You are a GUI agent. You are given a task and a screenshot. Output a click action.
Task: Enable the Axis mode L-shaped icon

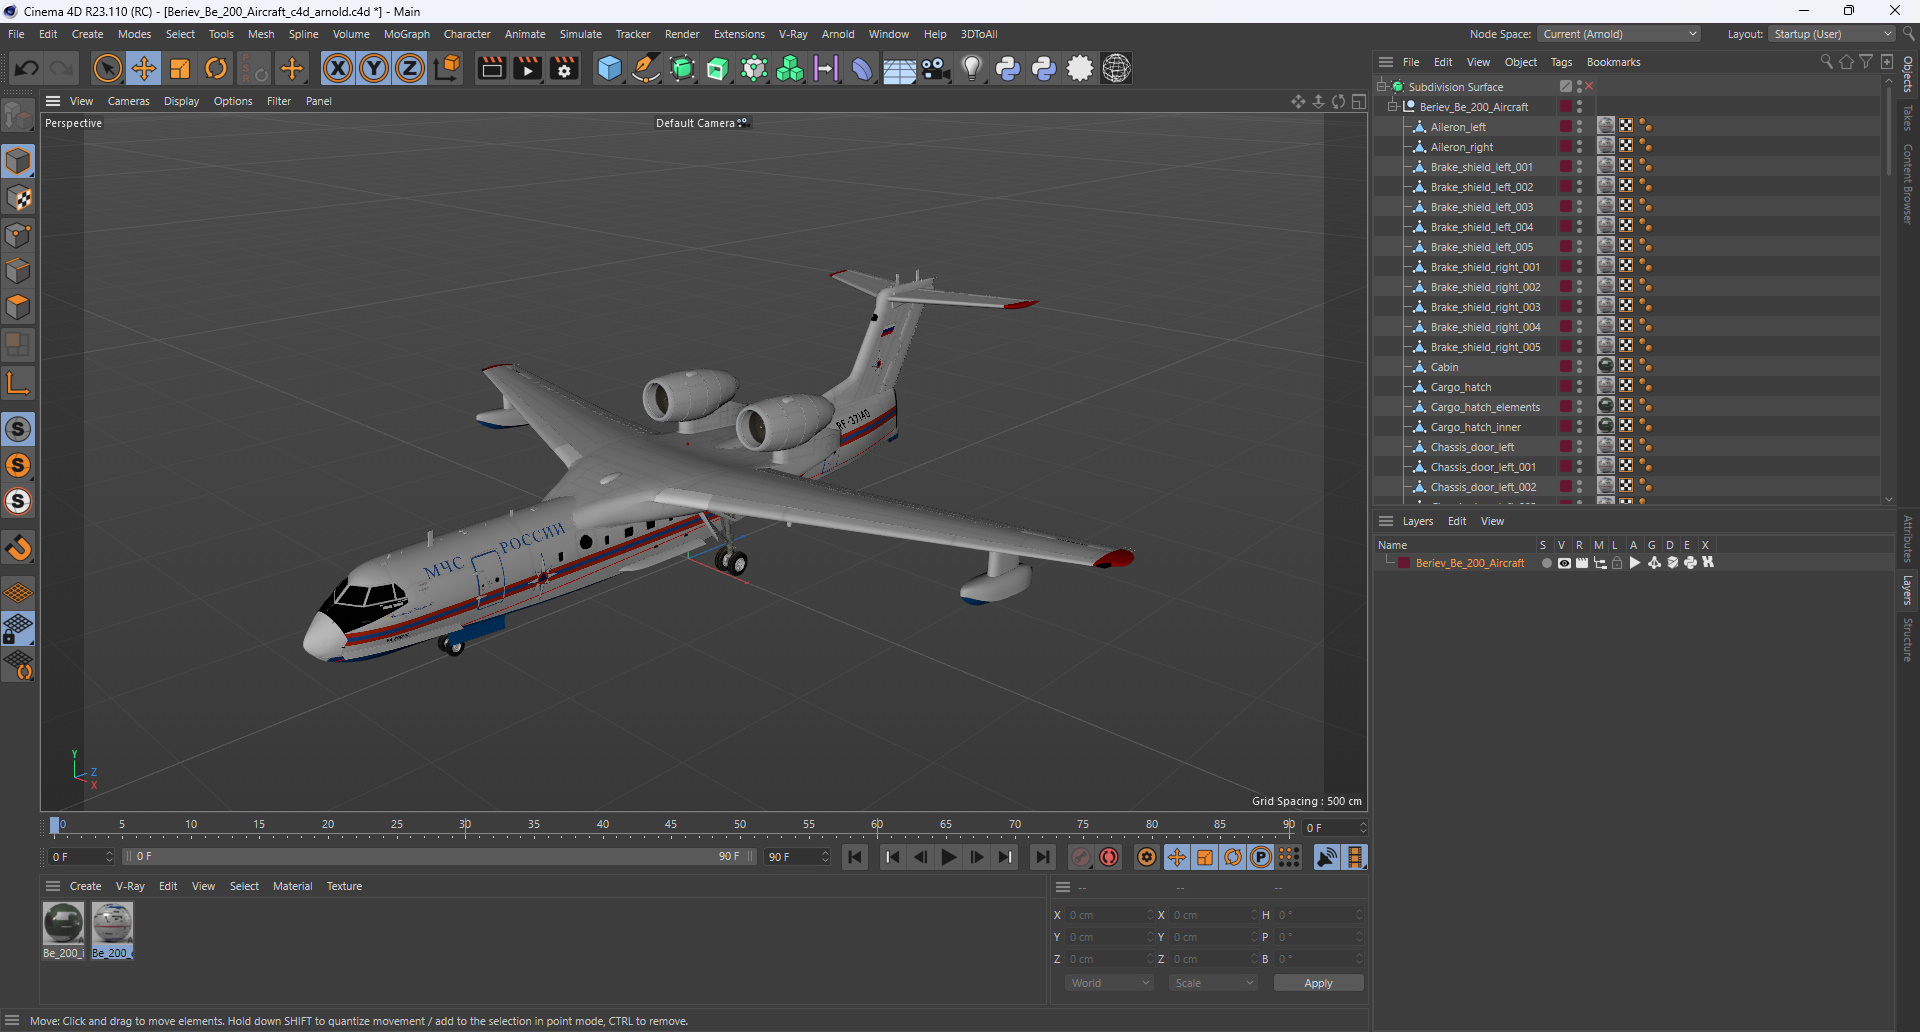coord(18,382)
